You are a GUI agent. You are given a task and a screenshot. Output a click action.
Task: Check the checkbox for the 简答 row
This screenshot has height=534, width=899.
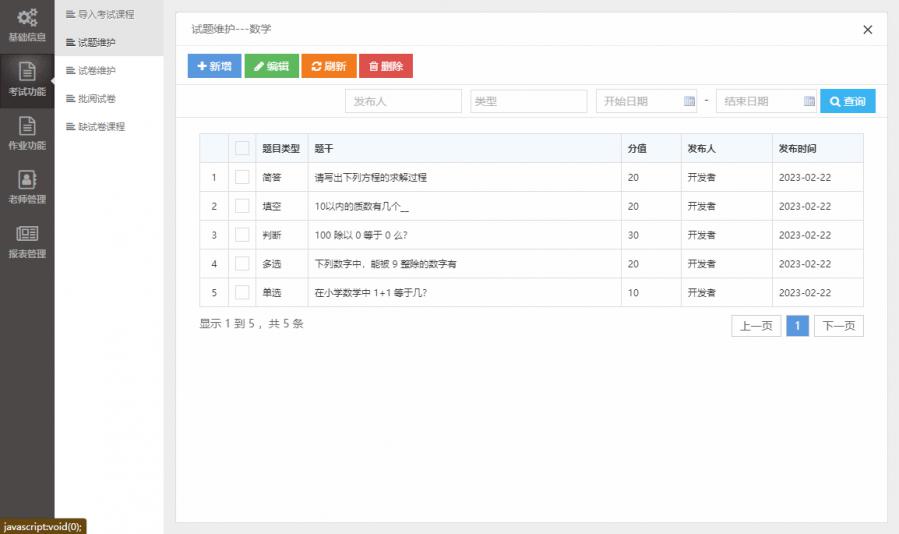click(242, 177)
